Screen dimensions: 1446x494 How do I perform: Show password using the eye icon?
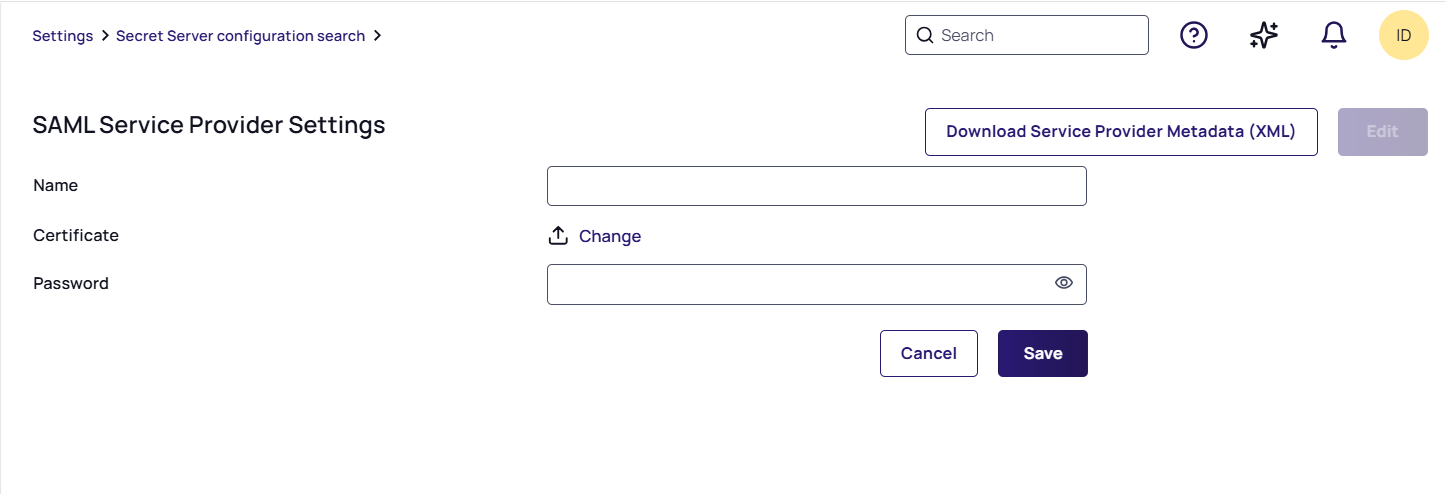1063,283
